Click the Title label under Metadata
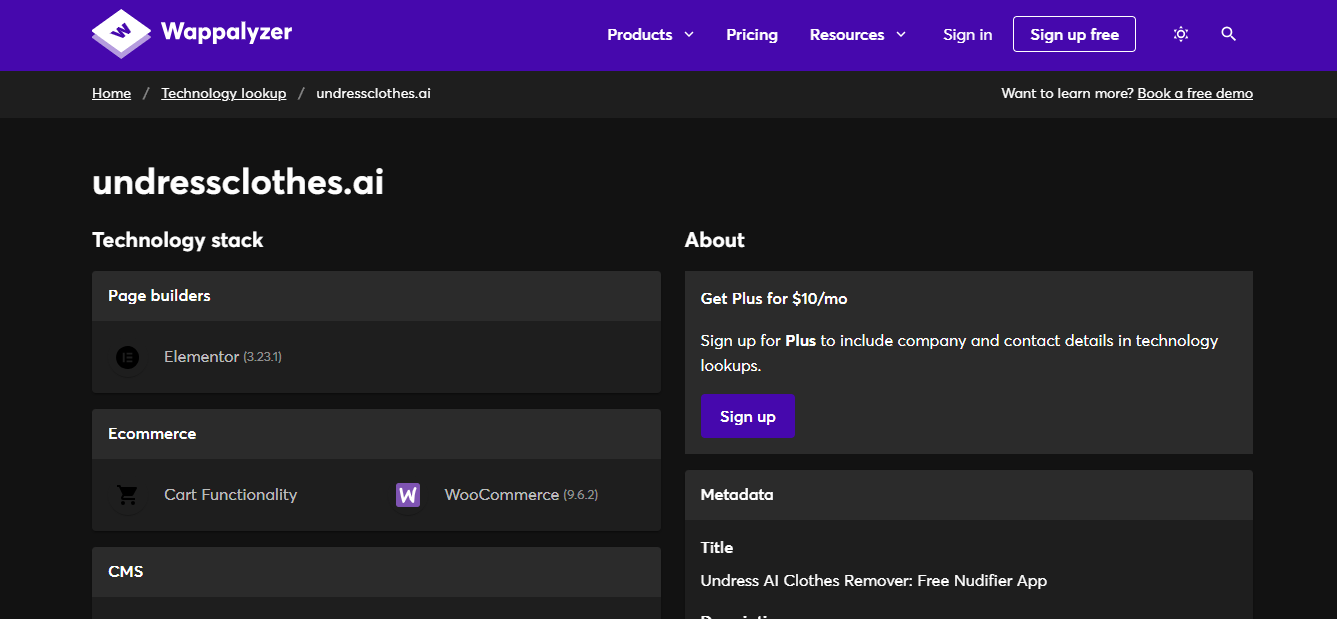Viewport: 1337px width, 619px height. pyautogui.click(x=717, y=548)
